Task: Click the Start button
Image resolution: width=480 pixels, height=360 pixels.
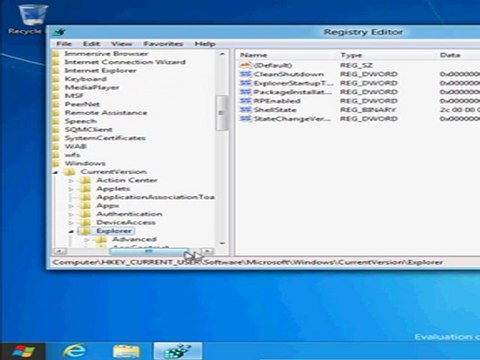Action: pyautogui.click(x=23, y=351)
